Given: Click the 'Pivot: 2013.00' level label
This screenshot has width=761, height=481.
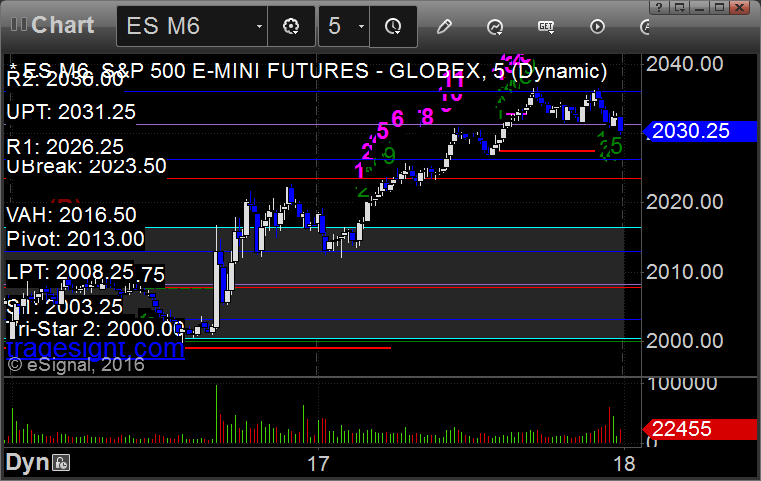Looking at the screenshot, I should tap(75, 239).
